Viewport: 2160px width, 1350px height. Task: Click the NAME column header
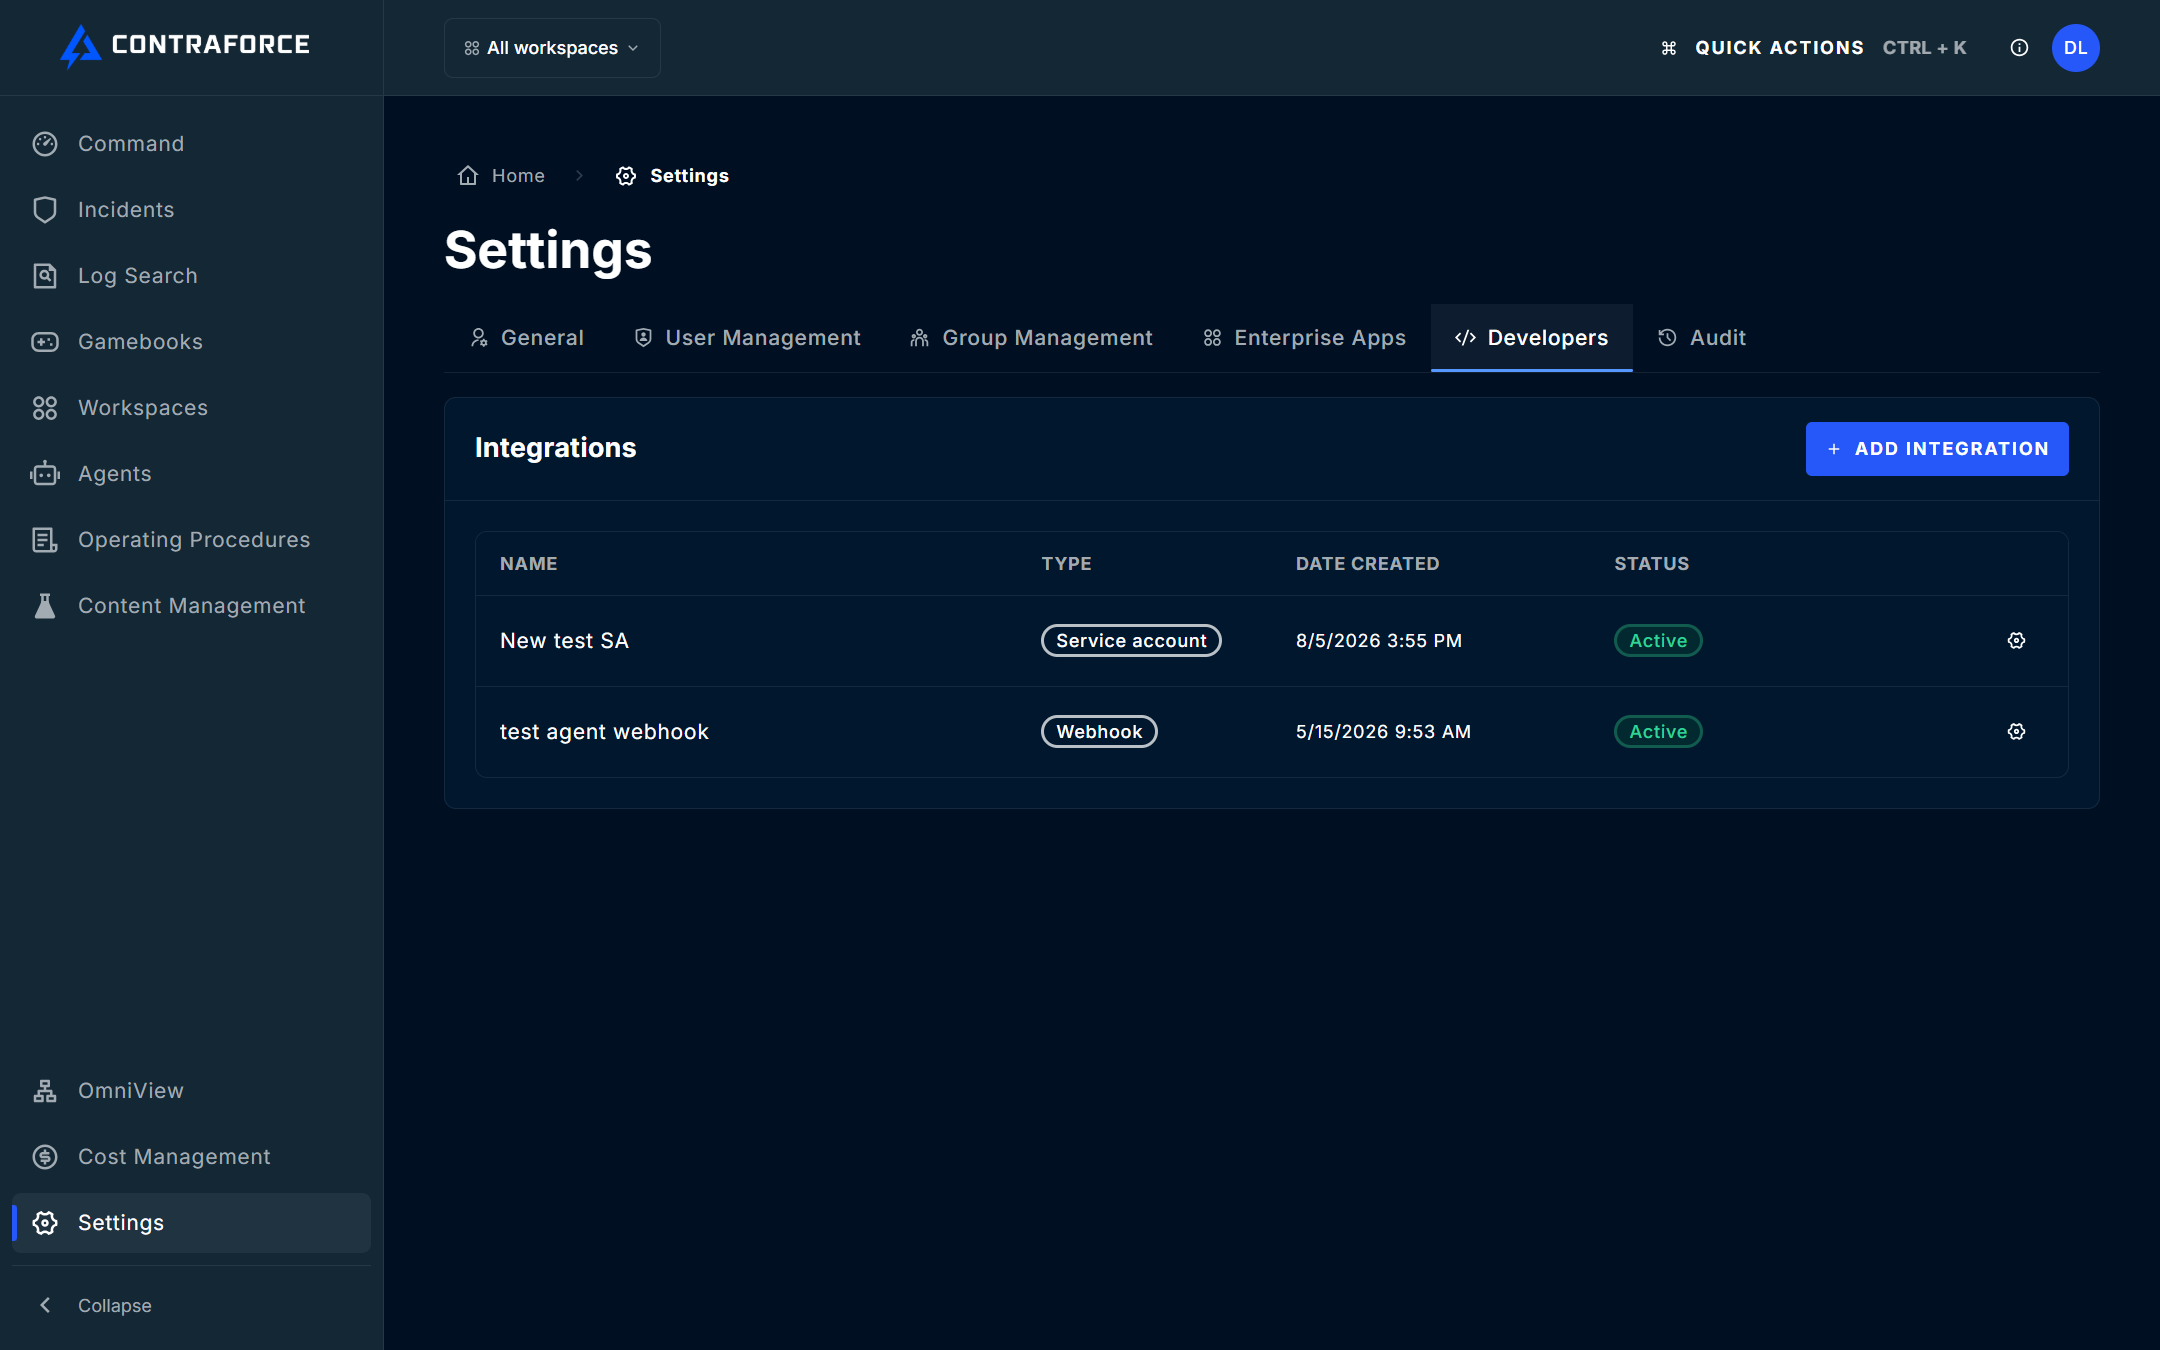tap(528, 564)
